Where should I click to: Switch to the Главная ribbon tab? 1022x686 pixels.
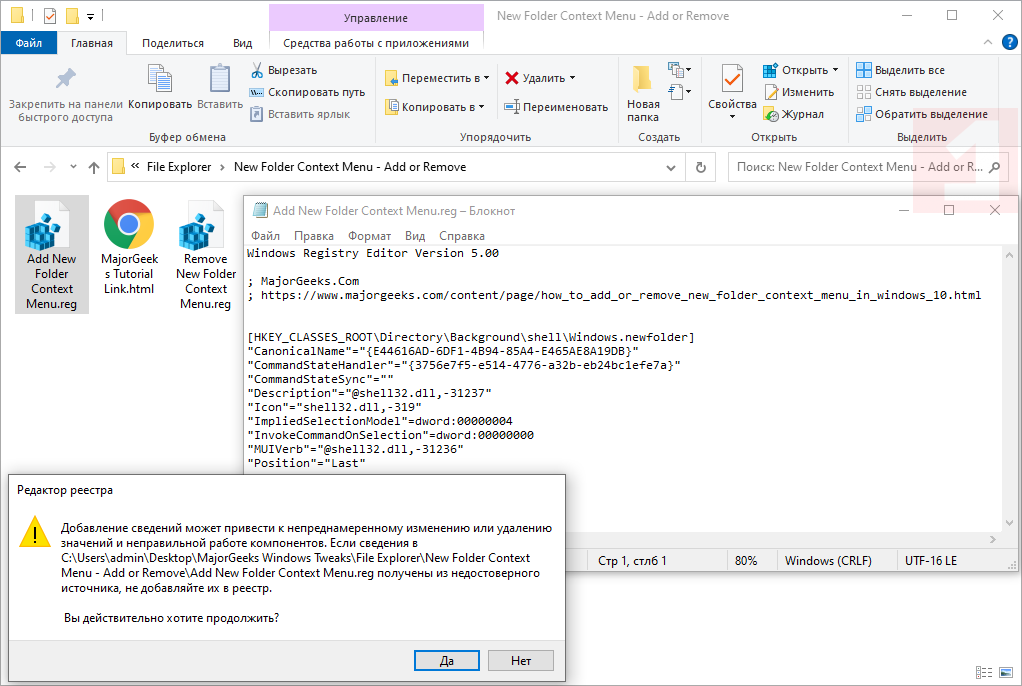point(92,43)
